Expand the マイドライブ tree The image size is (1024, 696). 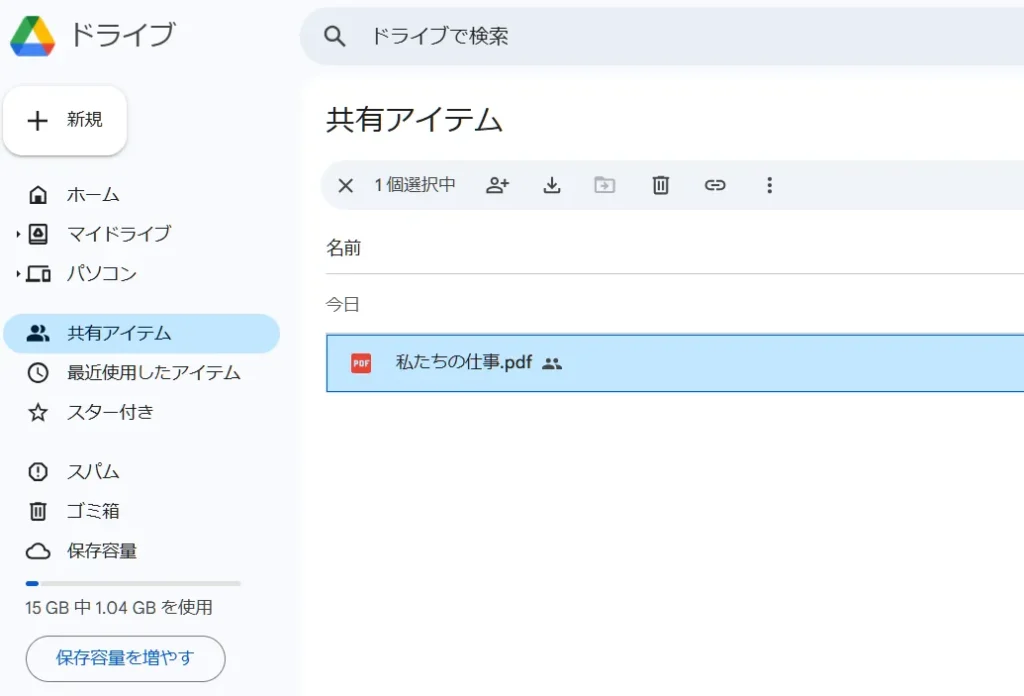click(x=18, y=235)
